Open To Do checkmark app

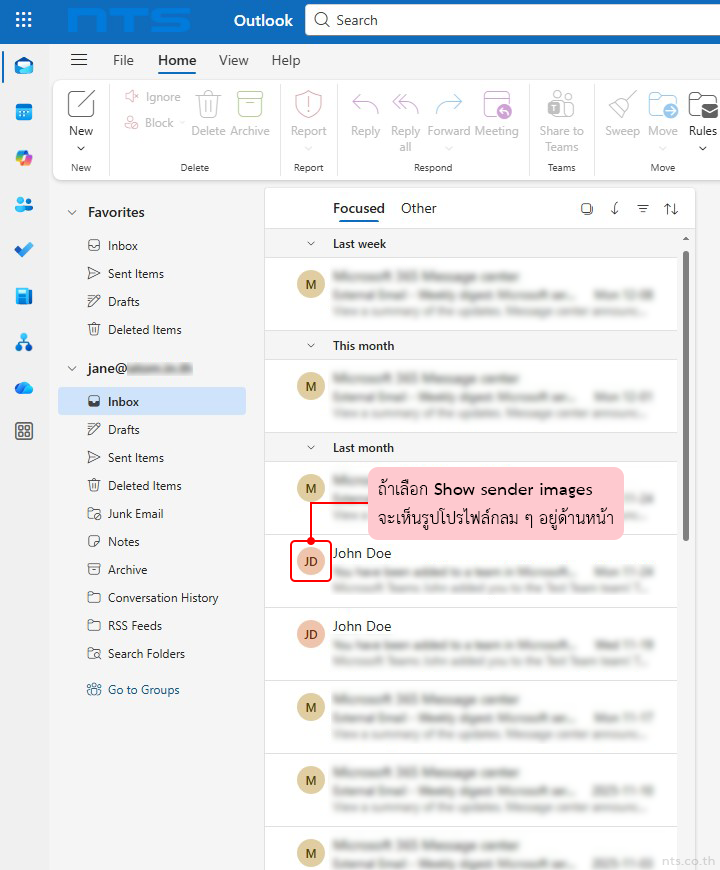[x=24, y=250]
